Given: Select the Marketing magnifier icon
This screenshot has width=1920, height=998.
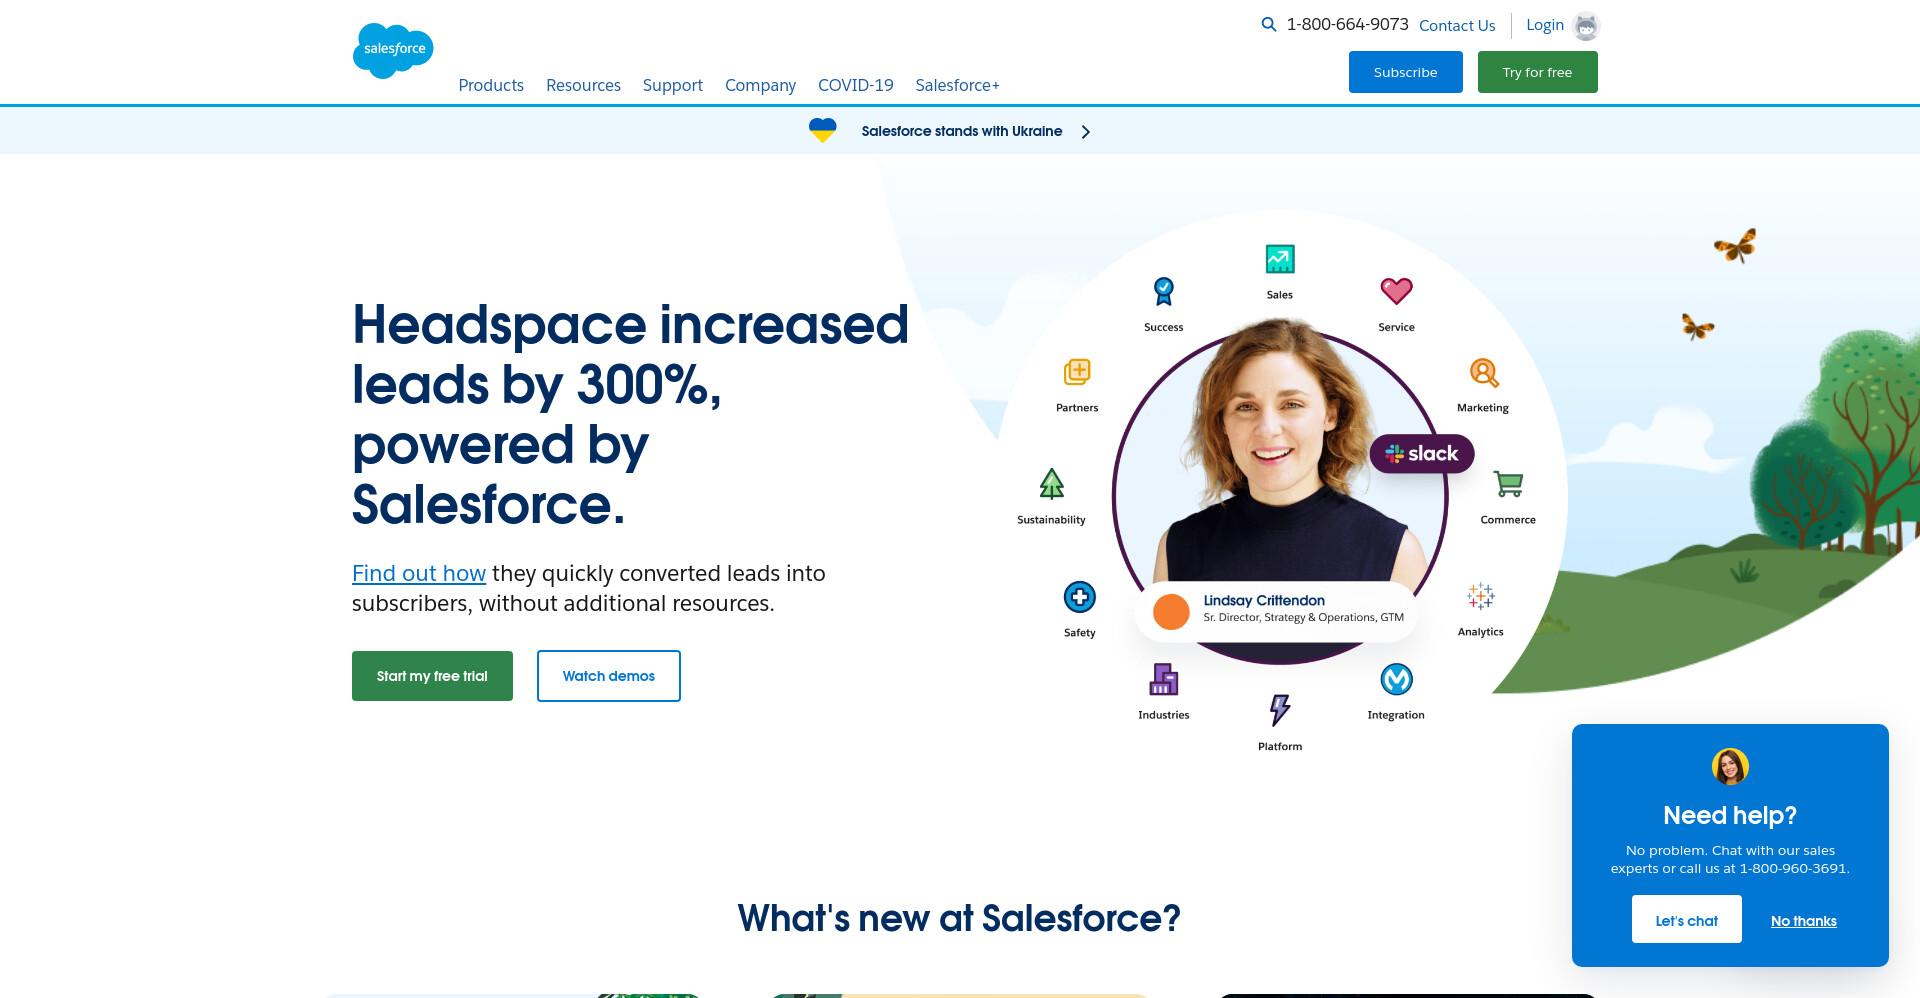Looking at the screenshot, I should [x=1484, y=373].
